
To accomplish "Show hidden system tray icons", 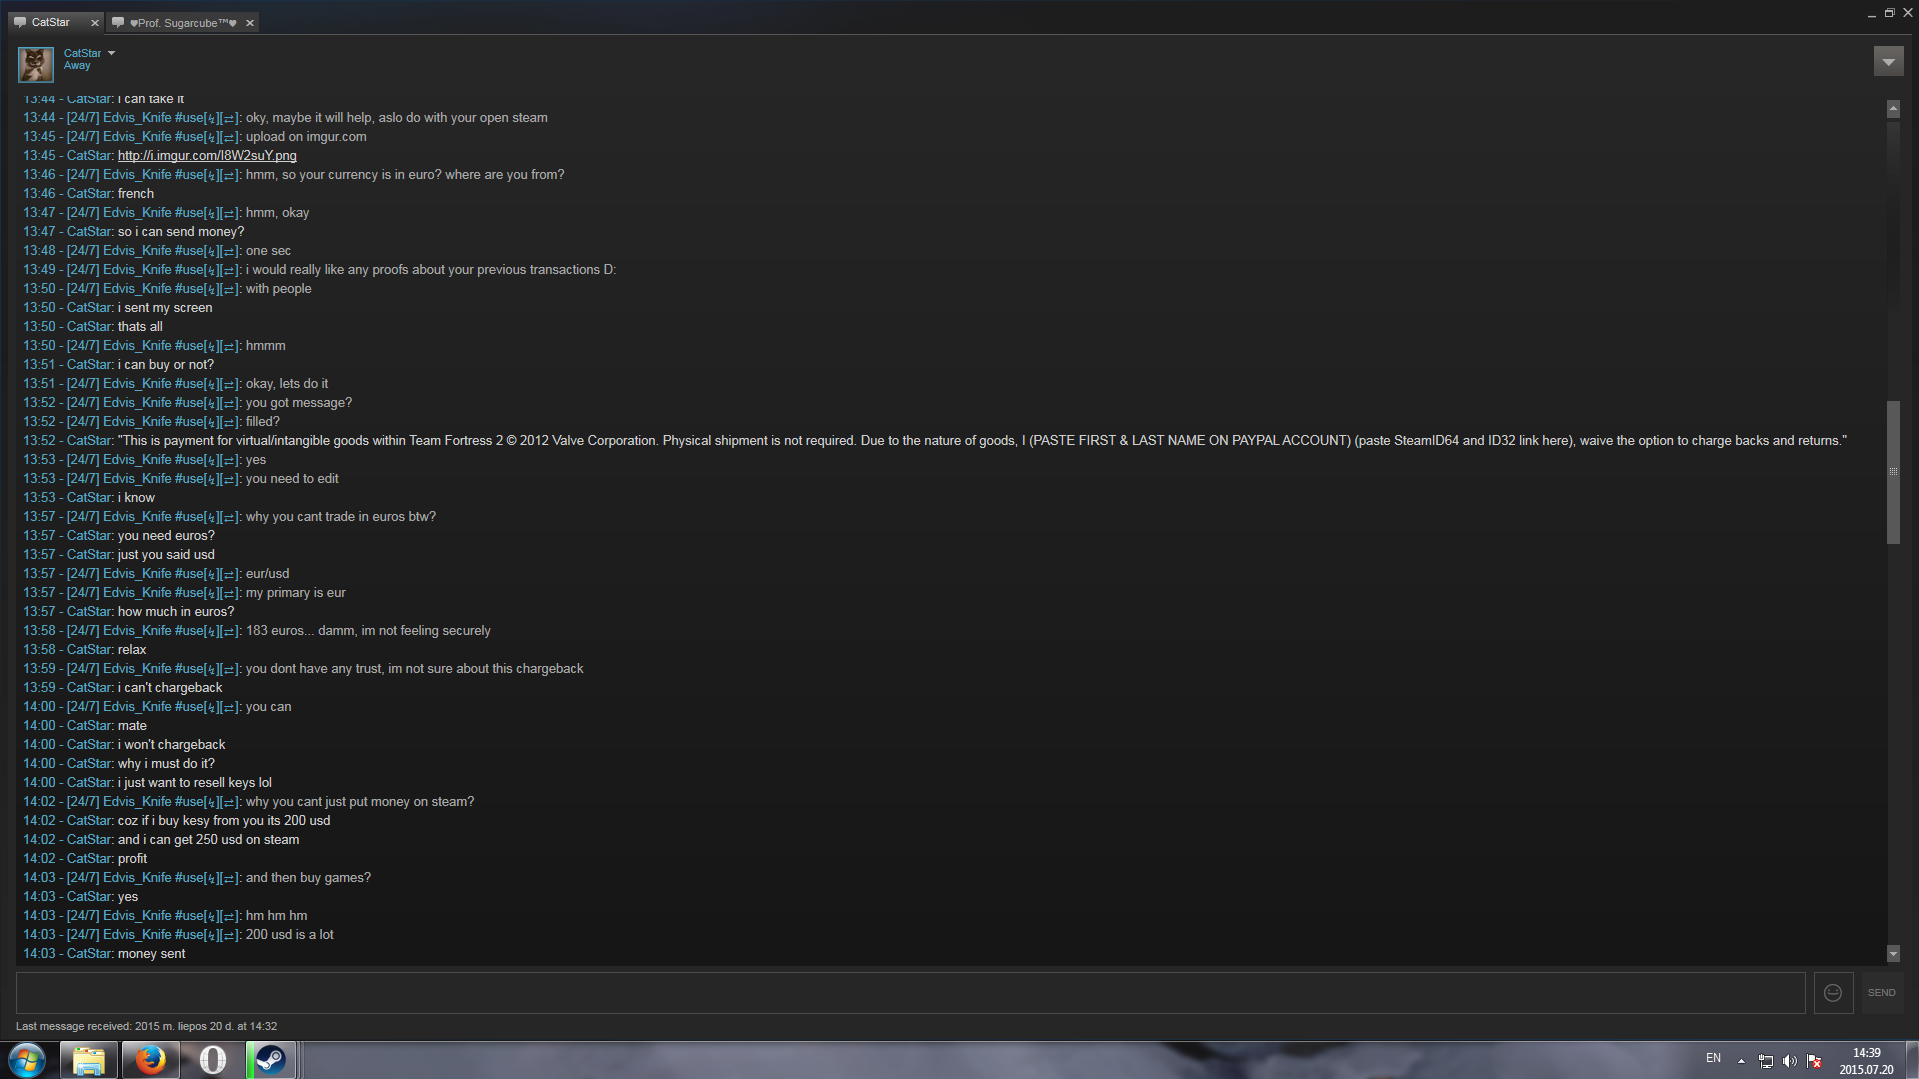I will tap(1741, 1061).
